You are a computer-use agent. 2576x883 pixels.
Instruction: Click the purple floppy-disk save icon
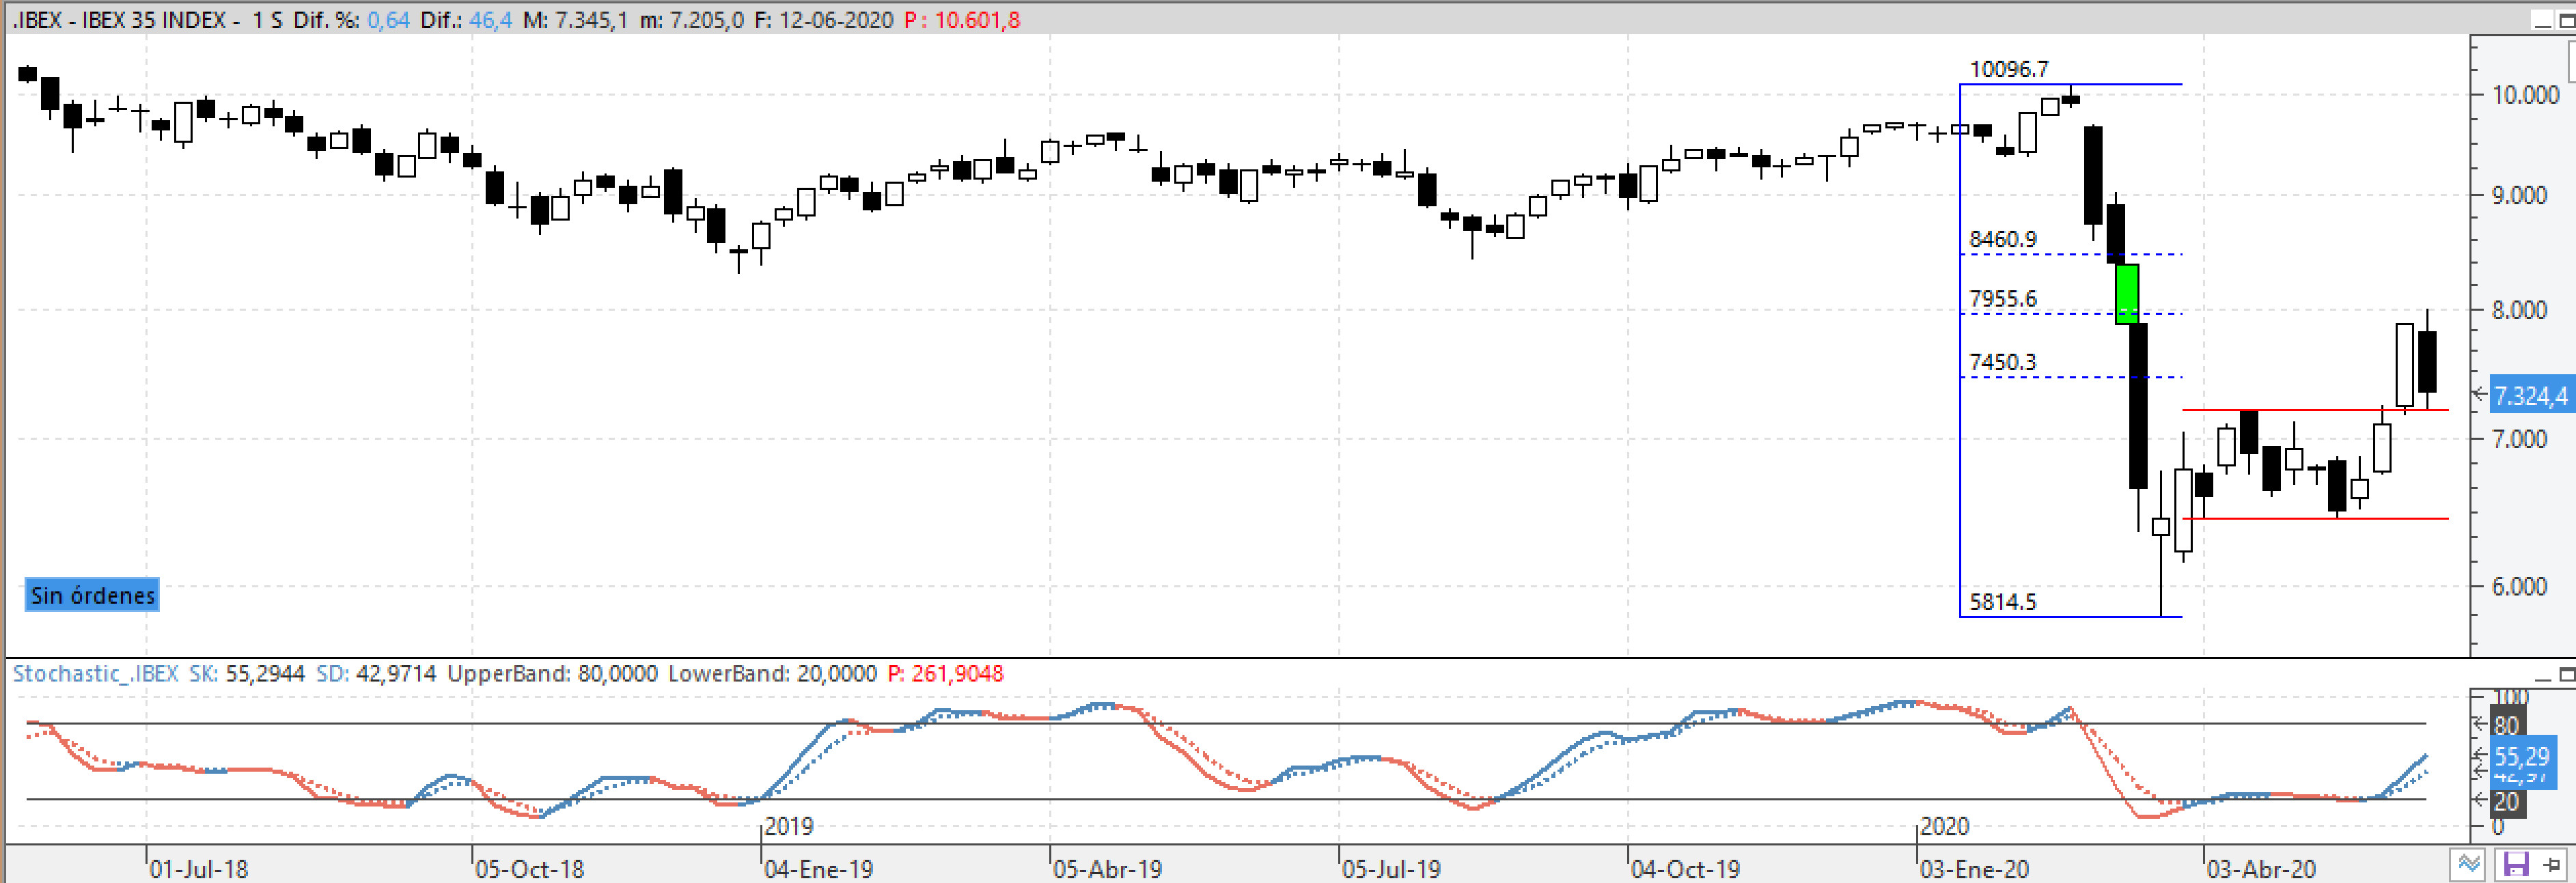point(2515,863)
